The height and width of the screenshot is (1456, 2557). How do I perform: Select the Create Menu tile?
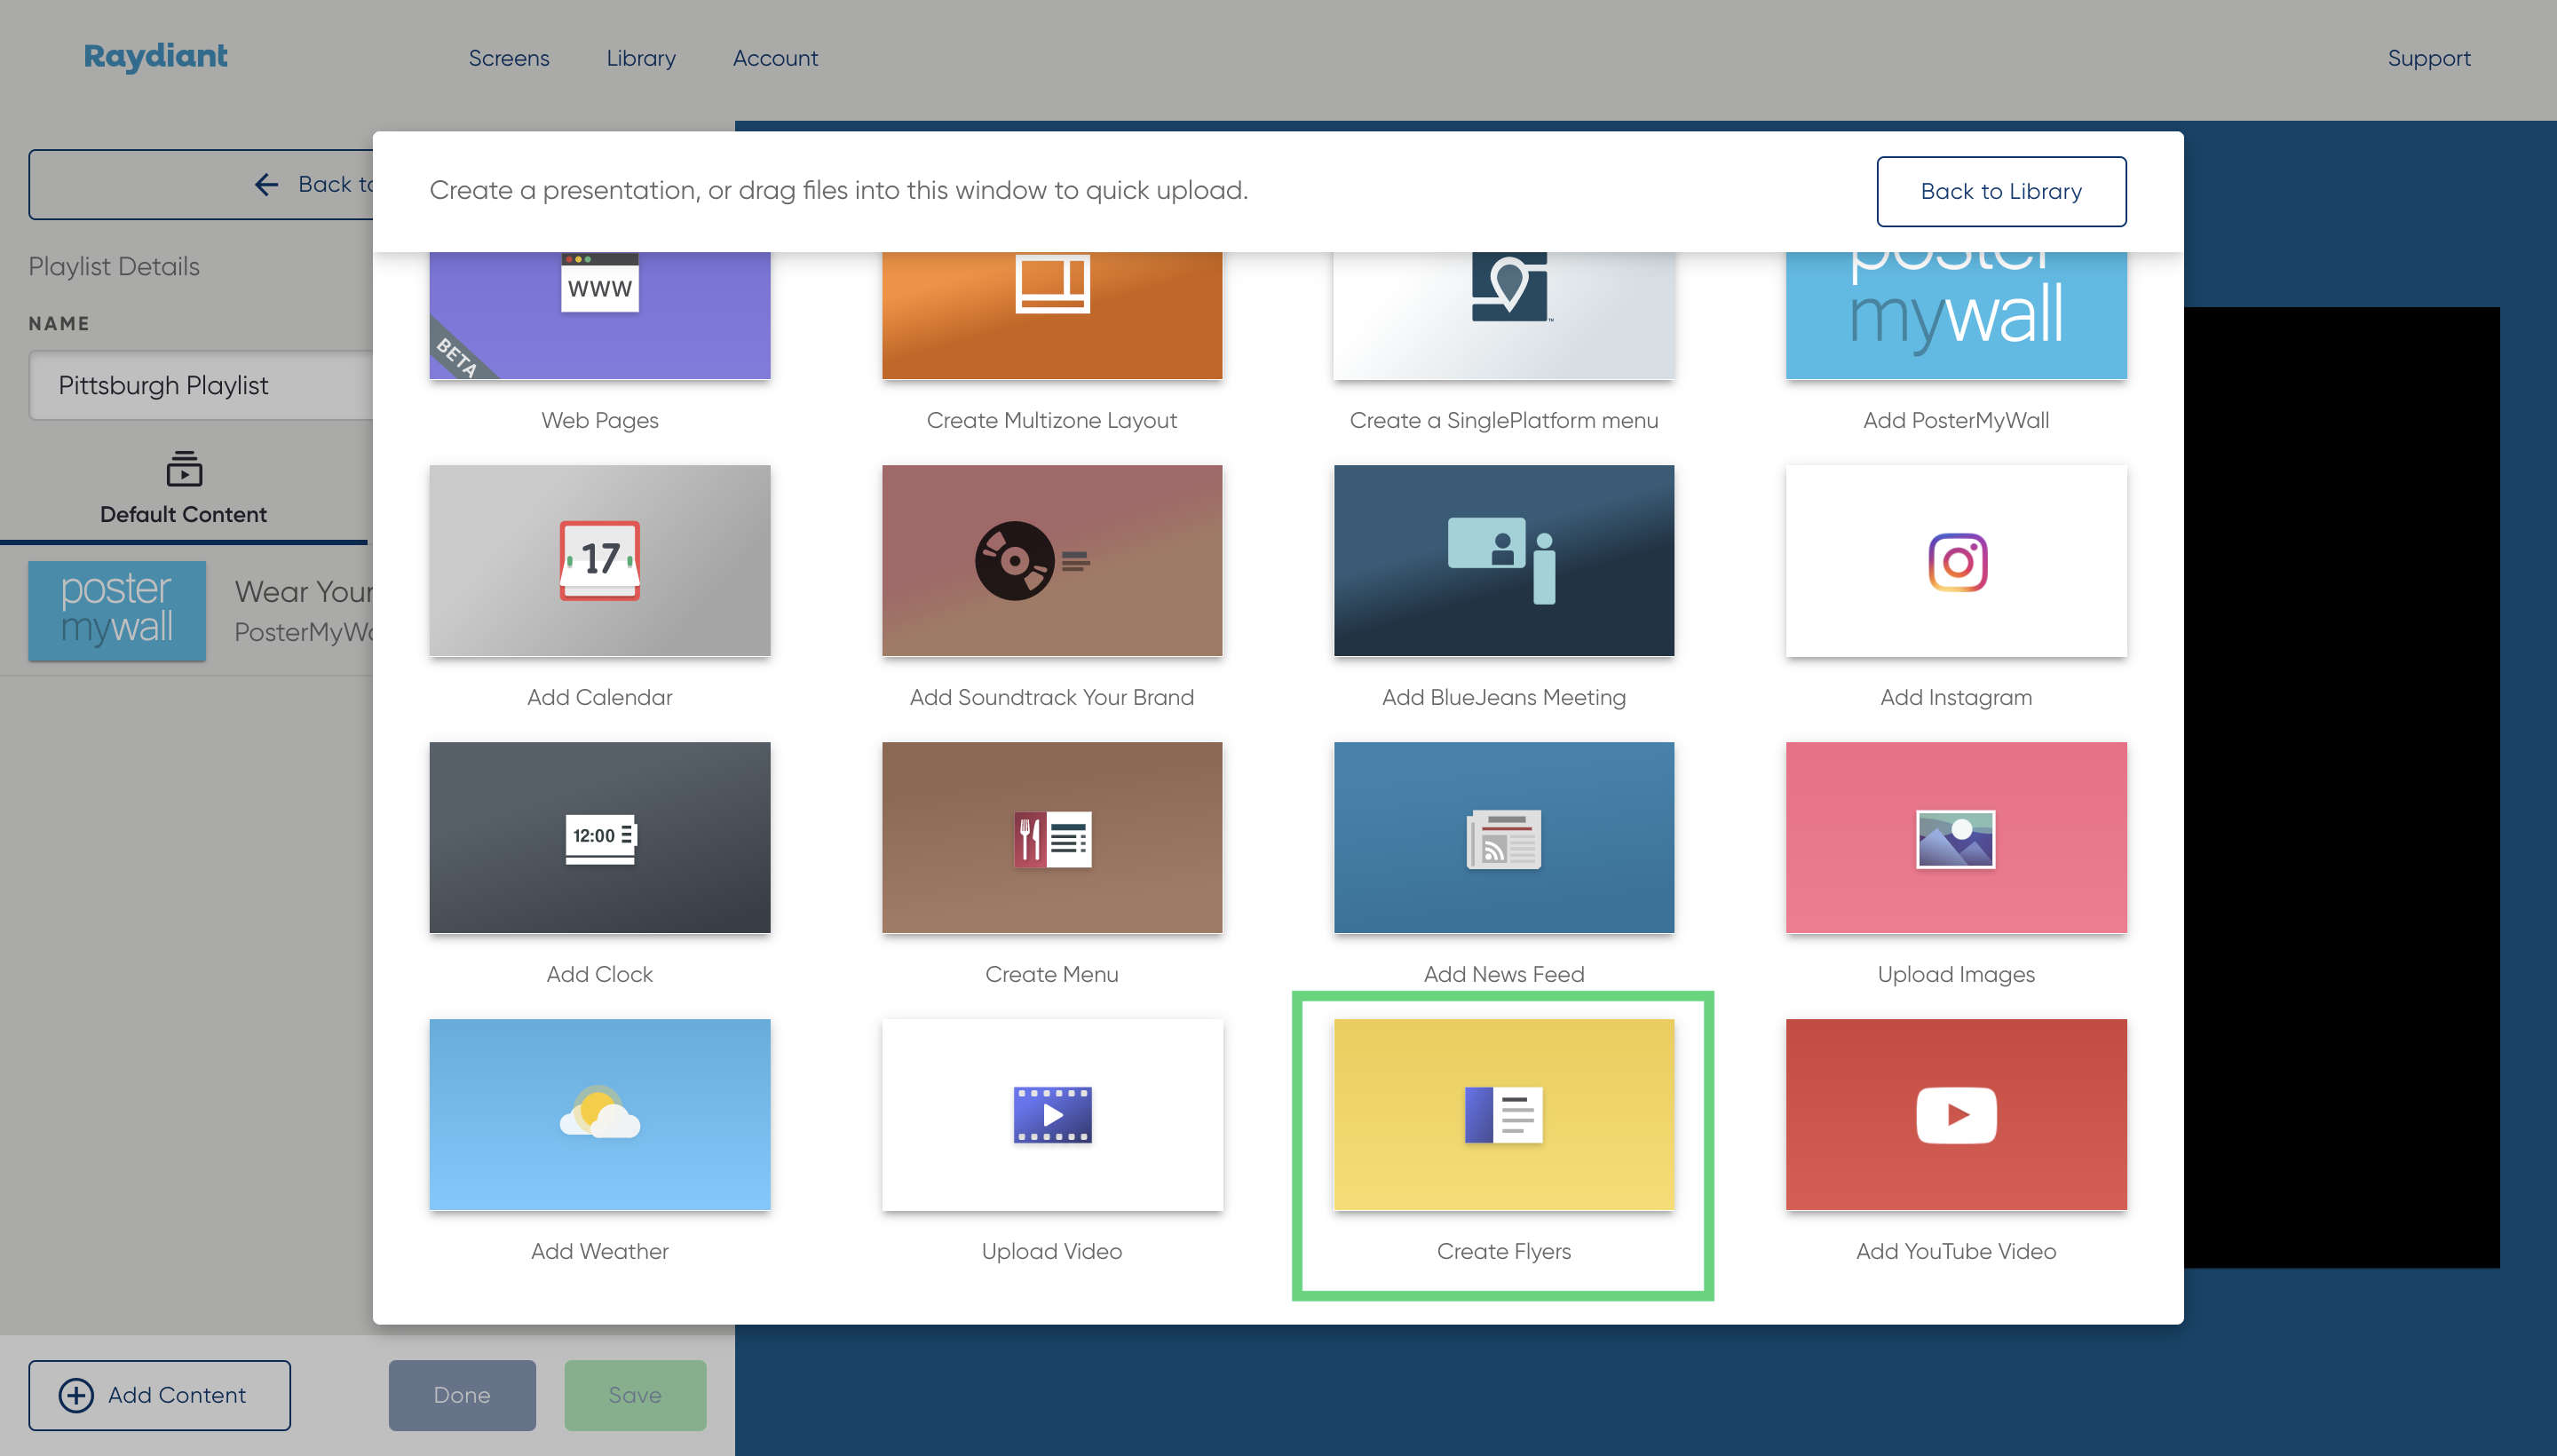1051,837
